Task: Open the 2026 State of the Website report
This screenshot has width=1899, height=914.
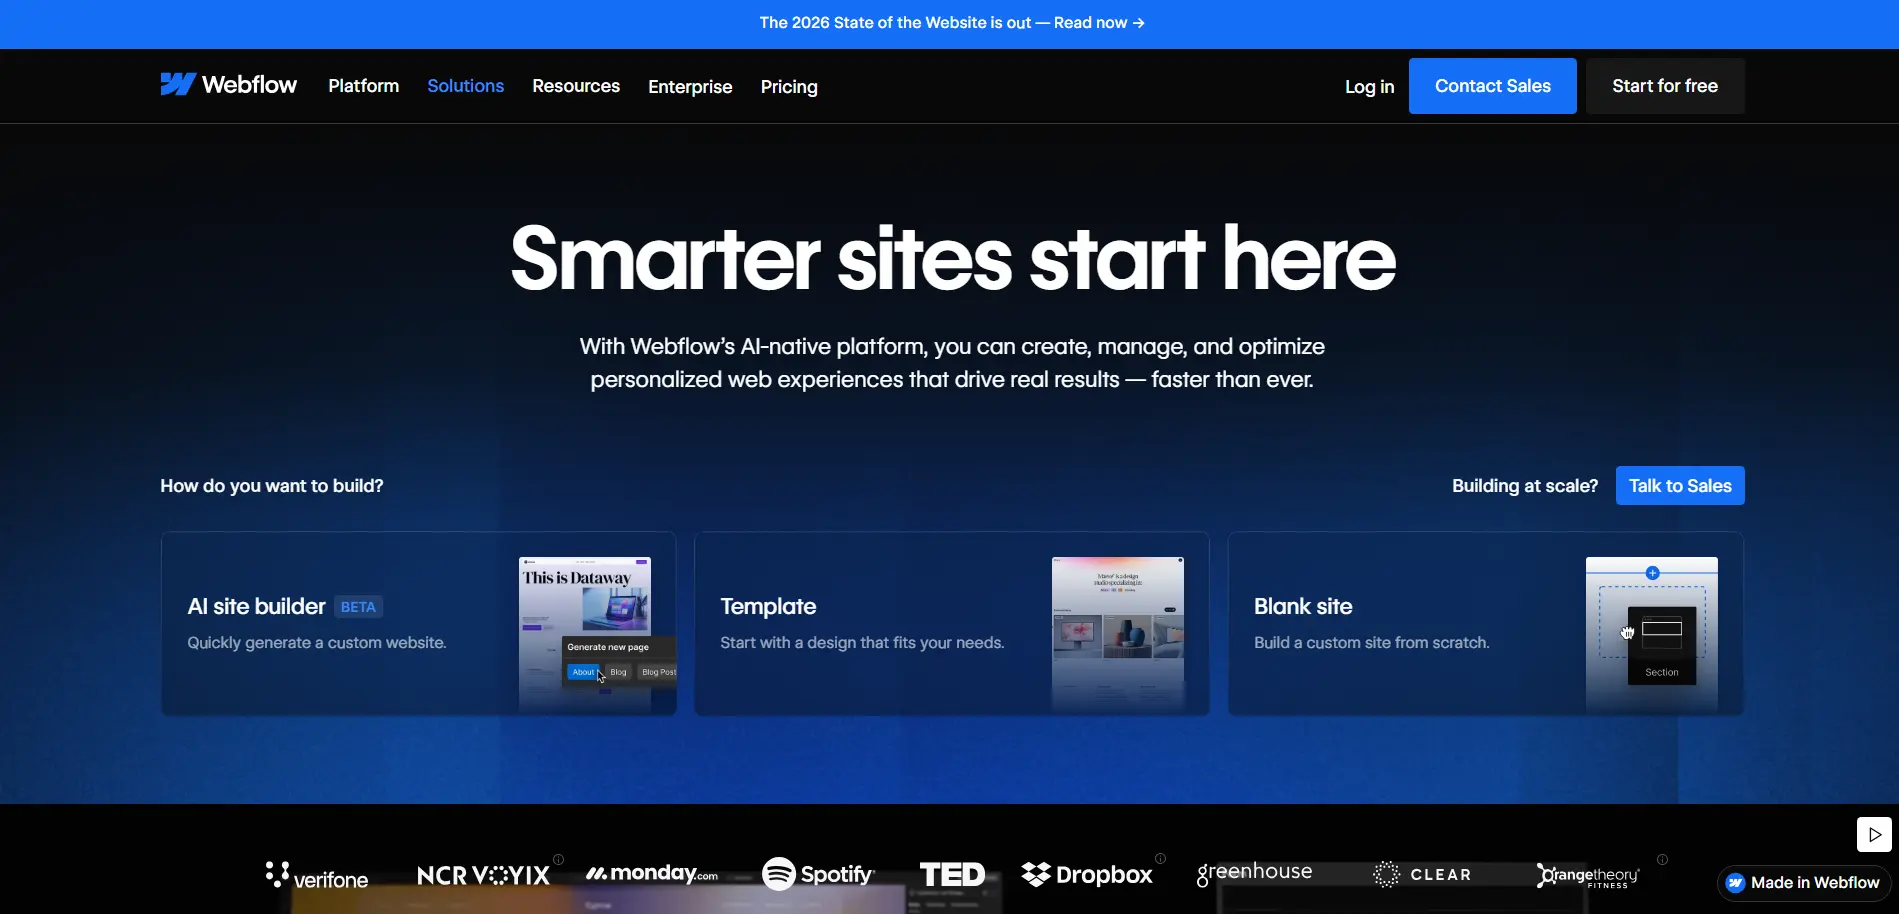Action: (x=950, y=22)
